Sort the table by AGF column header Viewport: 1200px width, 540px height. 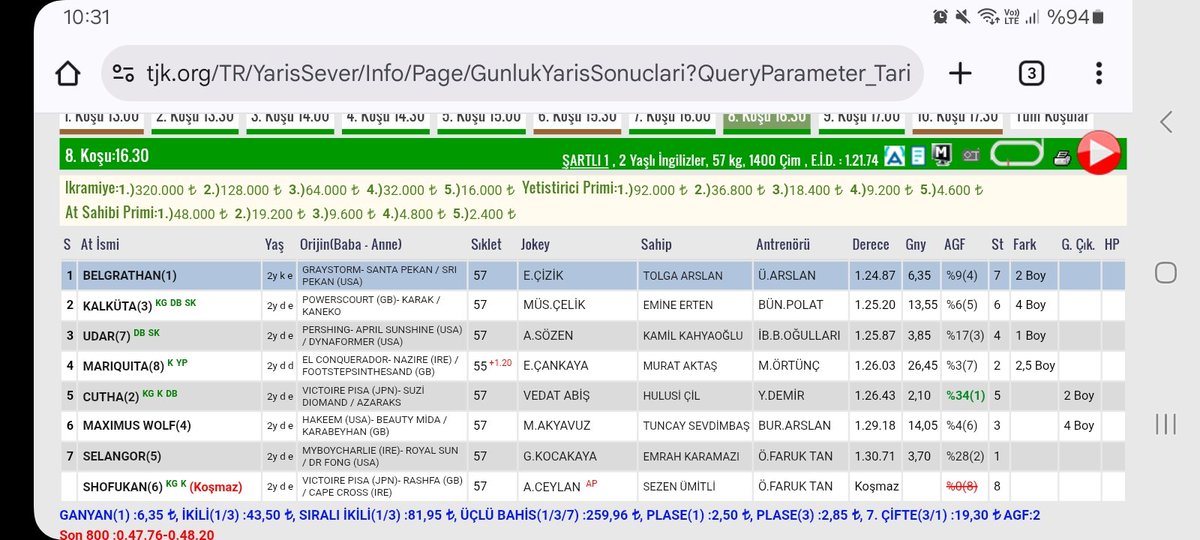954,244
